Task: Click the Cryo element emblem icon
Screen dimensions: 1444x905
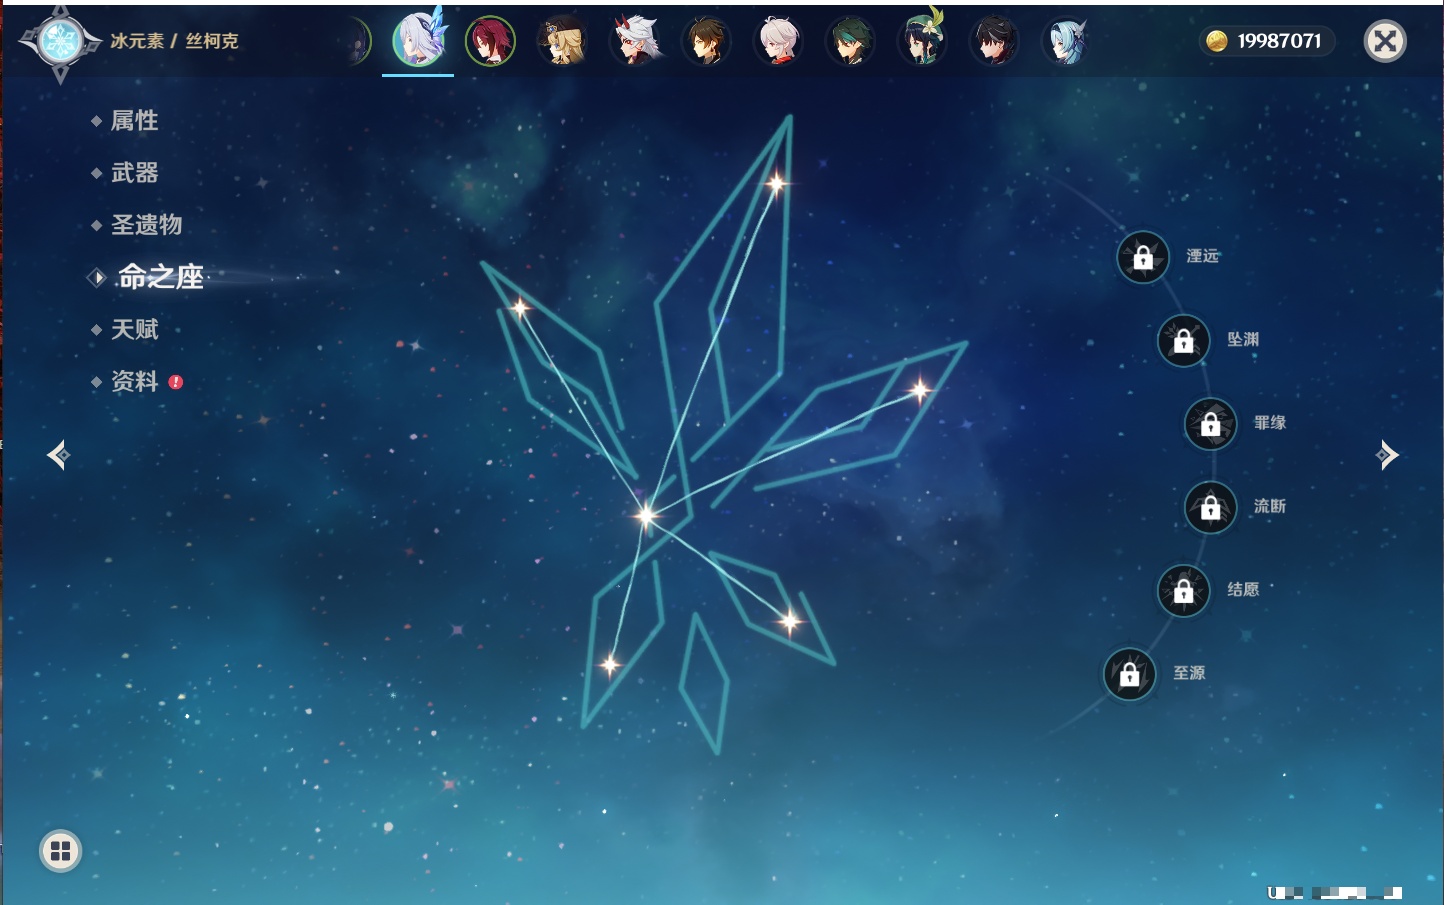Action: coord(60,42)
